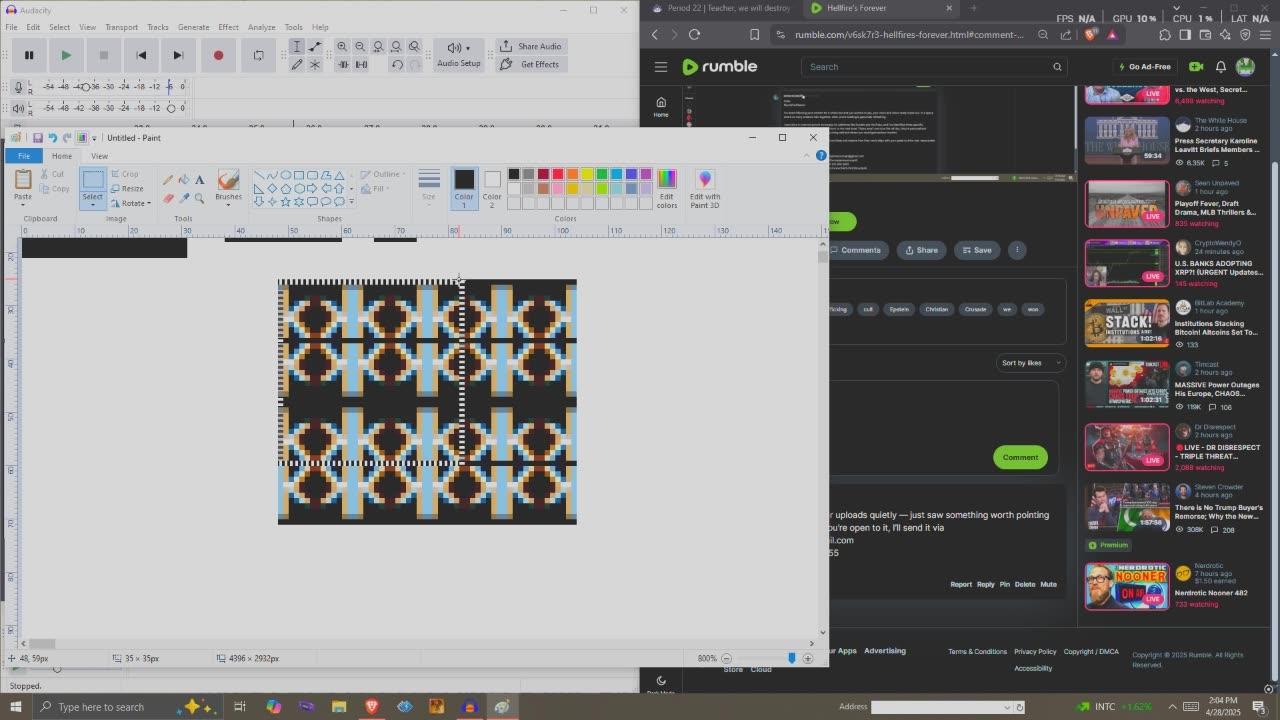Select the Pencil tool in Paint
1280x720 pixels.
click(x=168, y=180)
